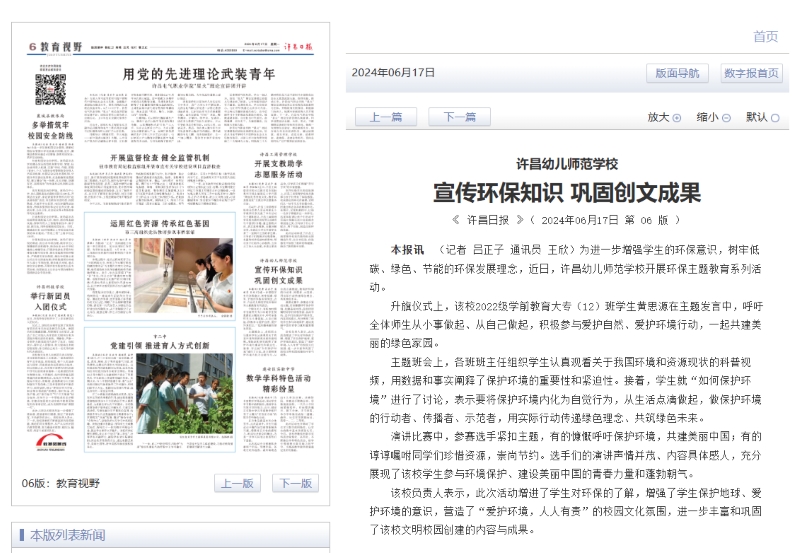The height and width of the screenshot is (553, 800).
Task: Open article 开展监督检查 健全监管机制
Action: (160, 159)
